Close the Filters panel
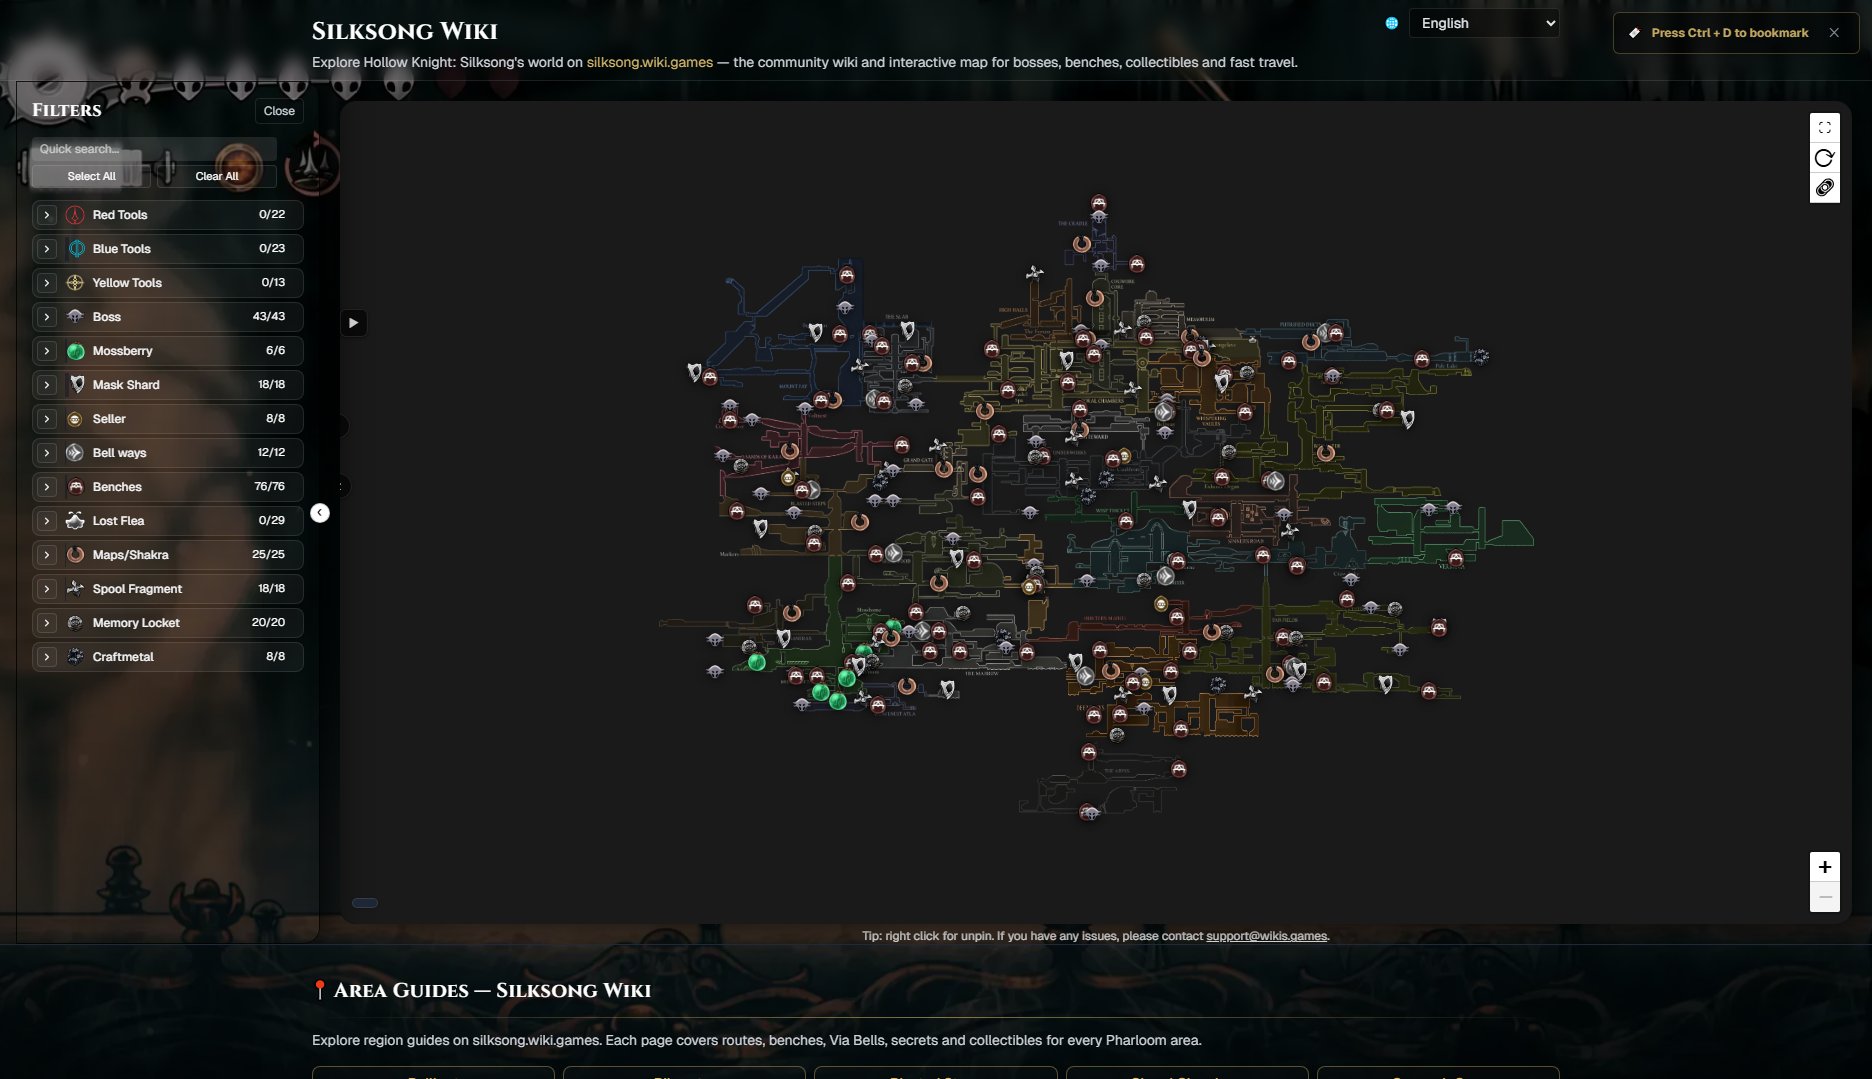Viewport: 1872px width, 1079px height. pyautogui.click(x=279, y=111)
